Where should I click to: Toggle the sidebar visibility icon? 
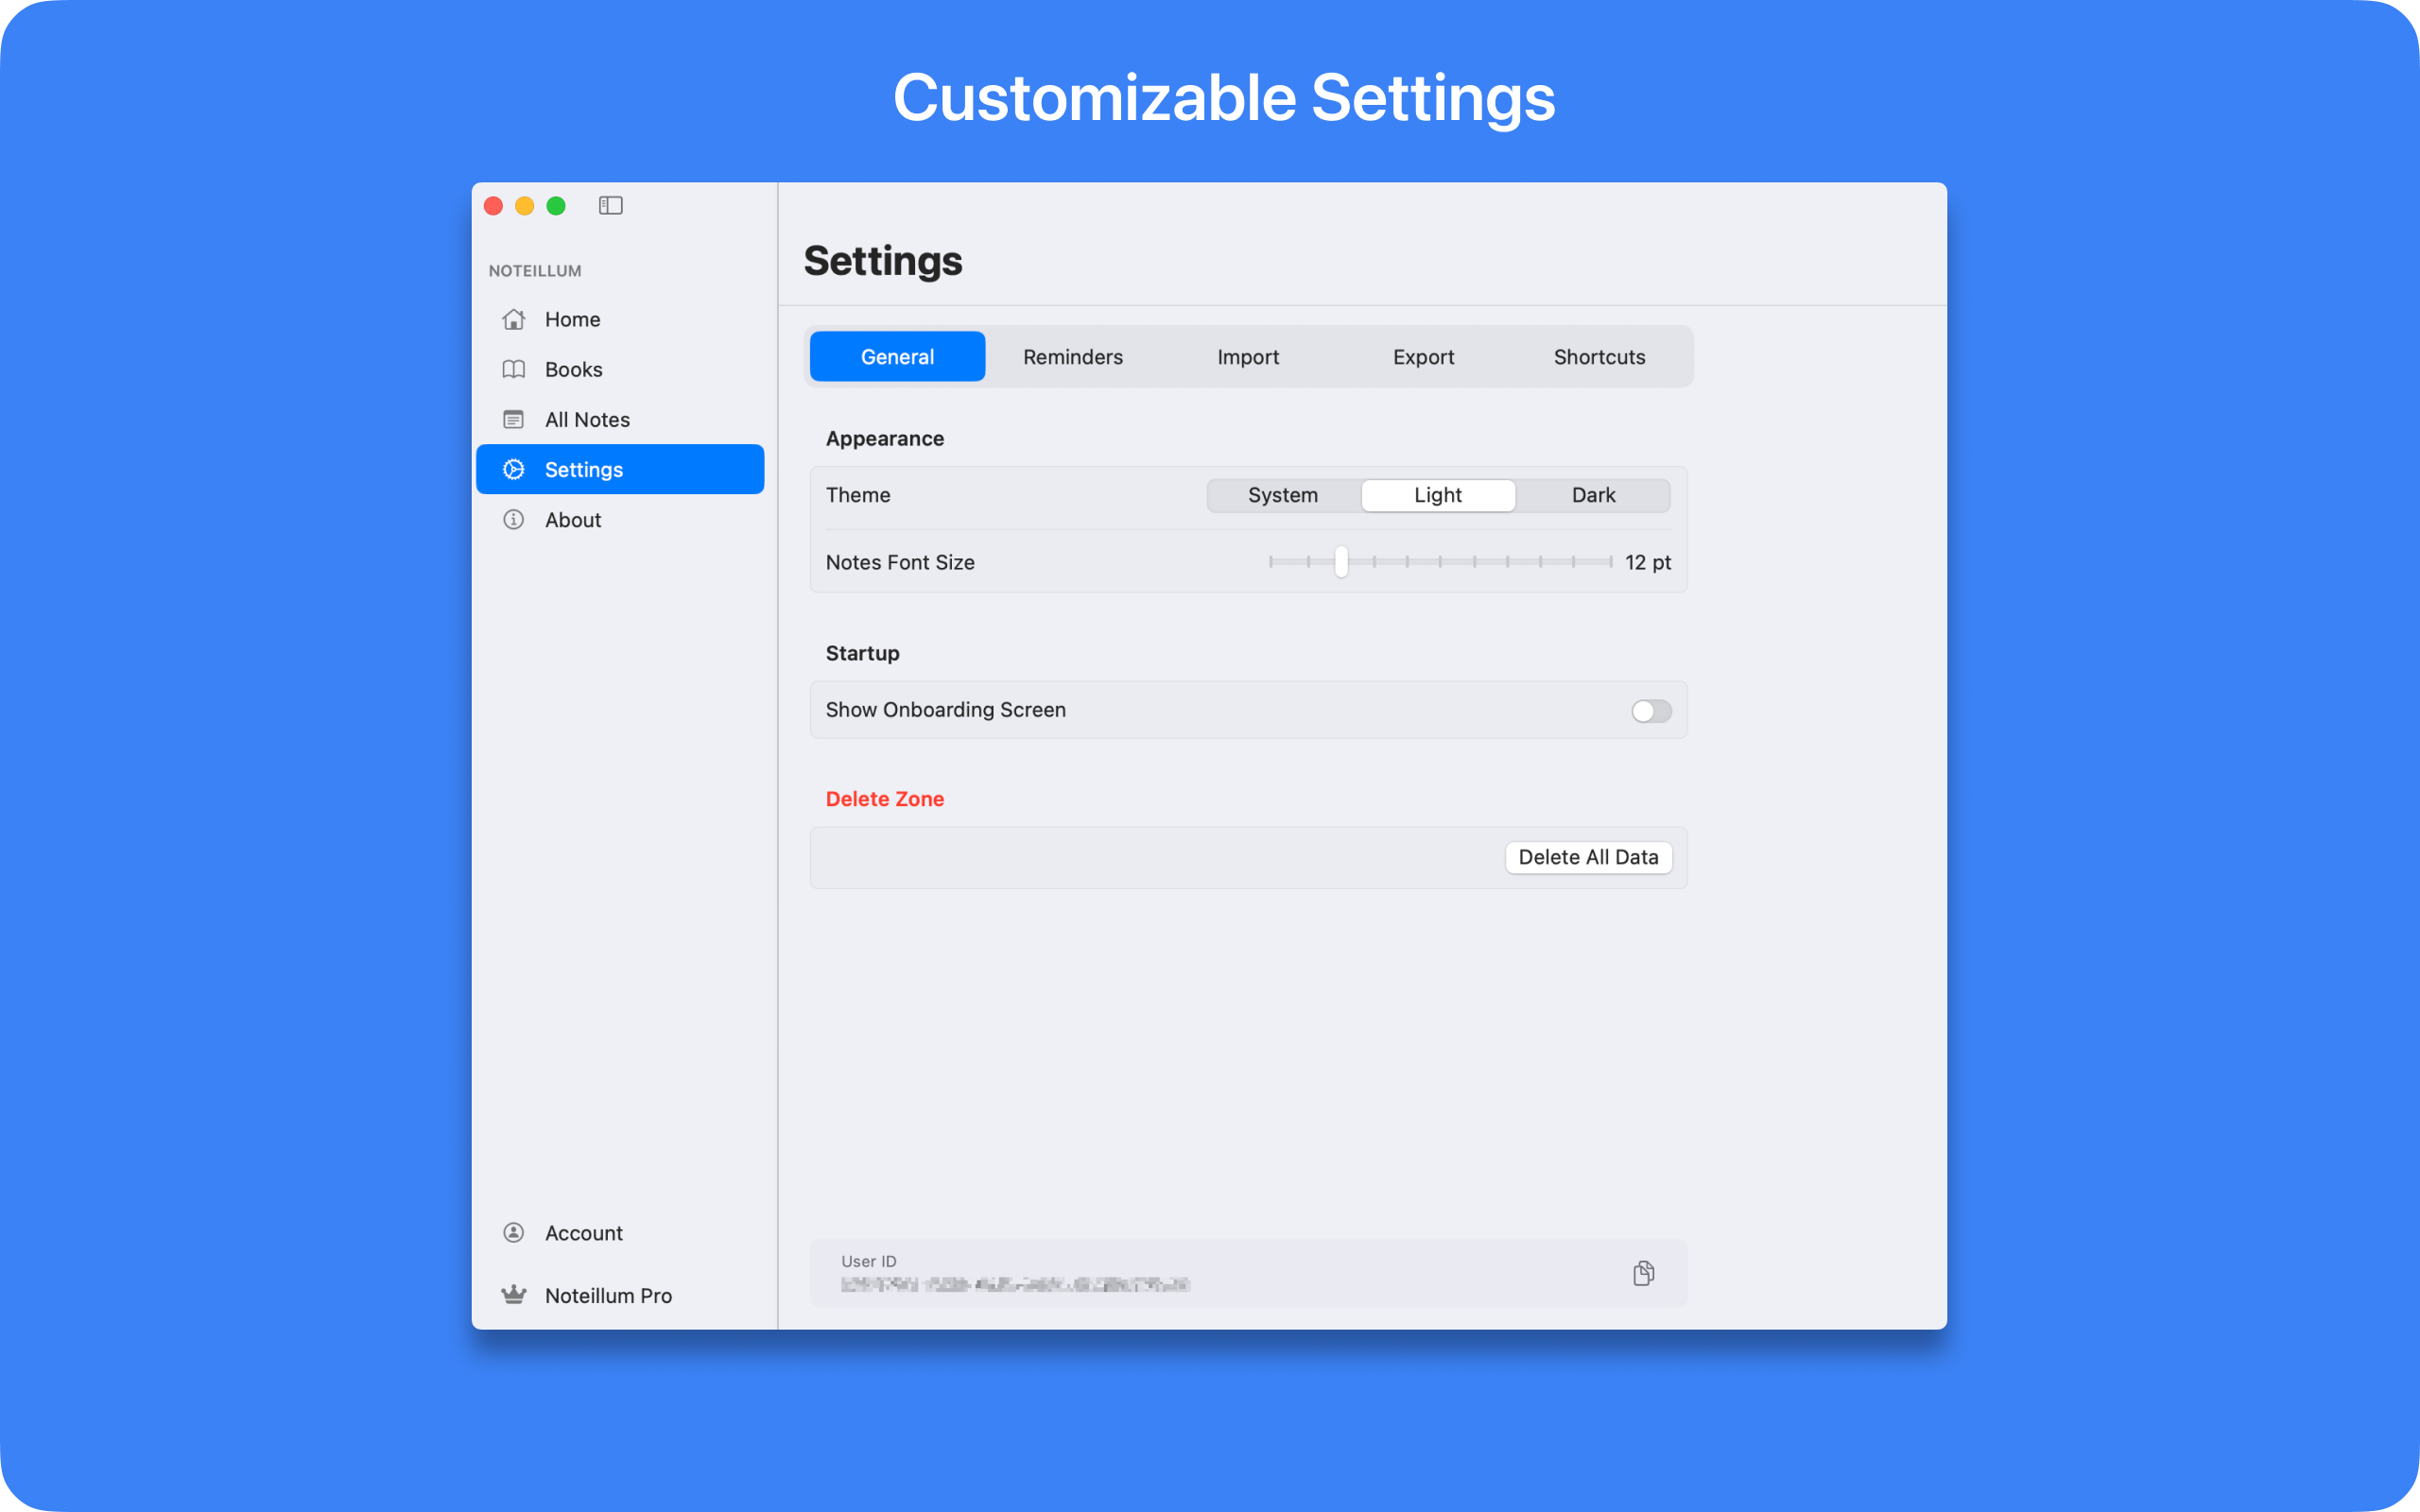tap(610, 205)
